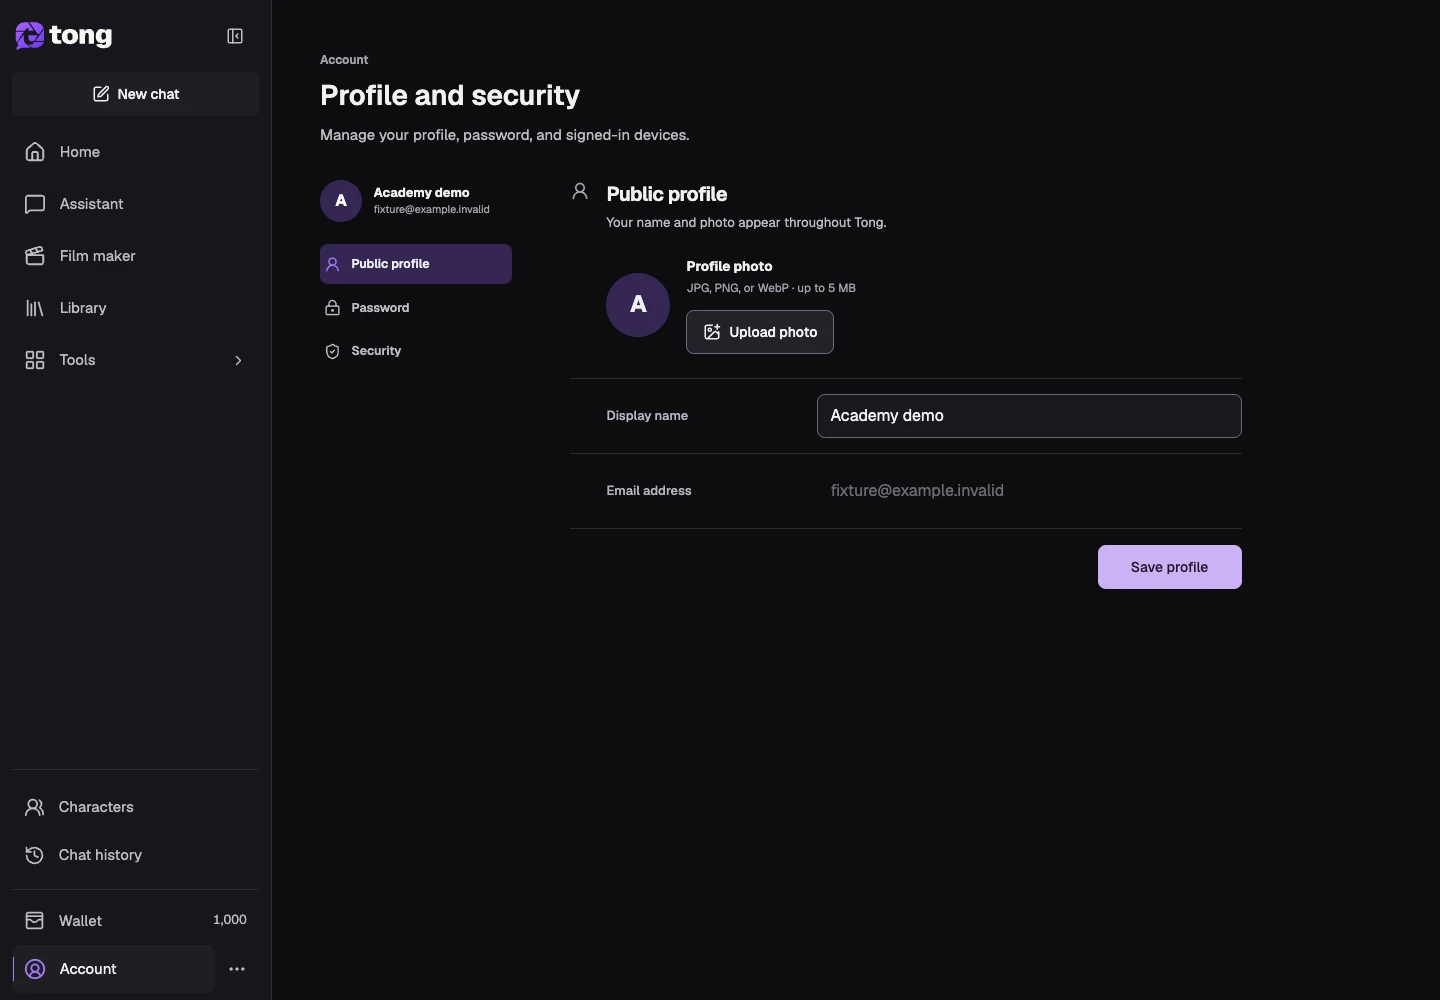Open the Characters page

click(136, 807)
